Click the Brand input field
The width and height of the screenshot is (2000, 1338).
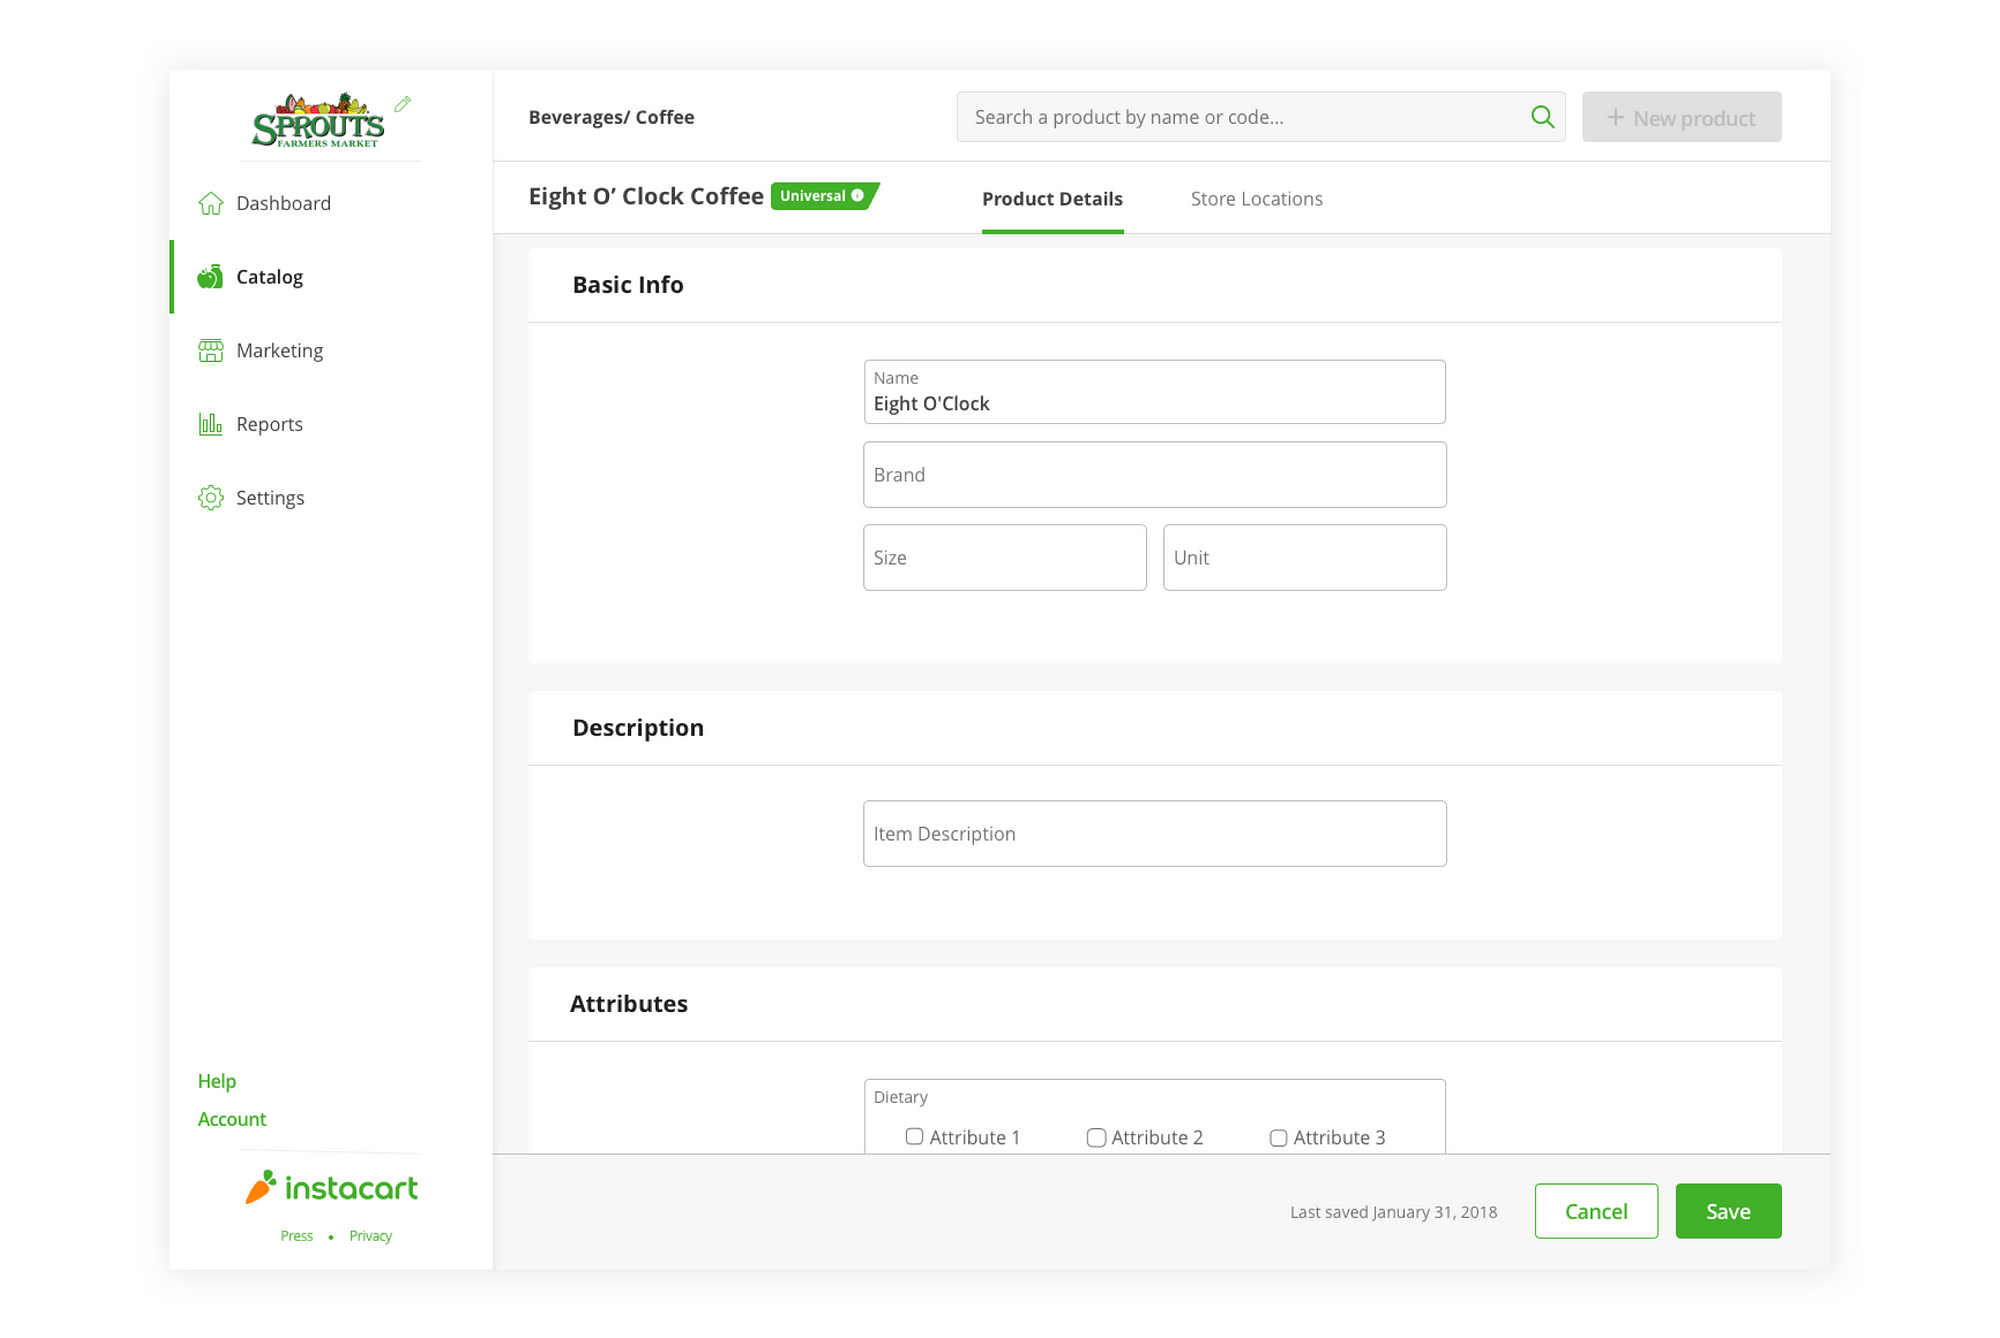pos(1154,475)
